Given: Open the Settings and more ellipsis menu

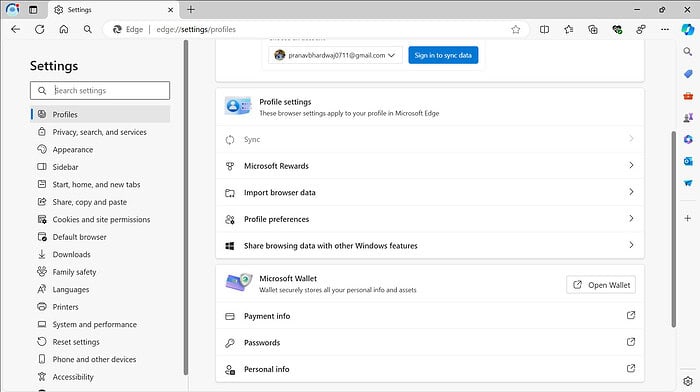Looking at the screenshot, I should click(665, 29).
